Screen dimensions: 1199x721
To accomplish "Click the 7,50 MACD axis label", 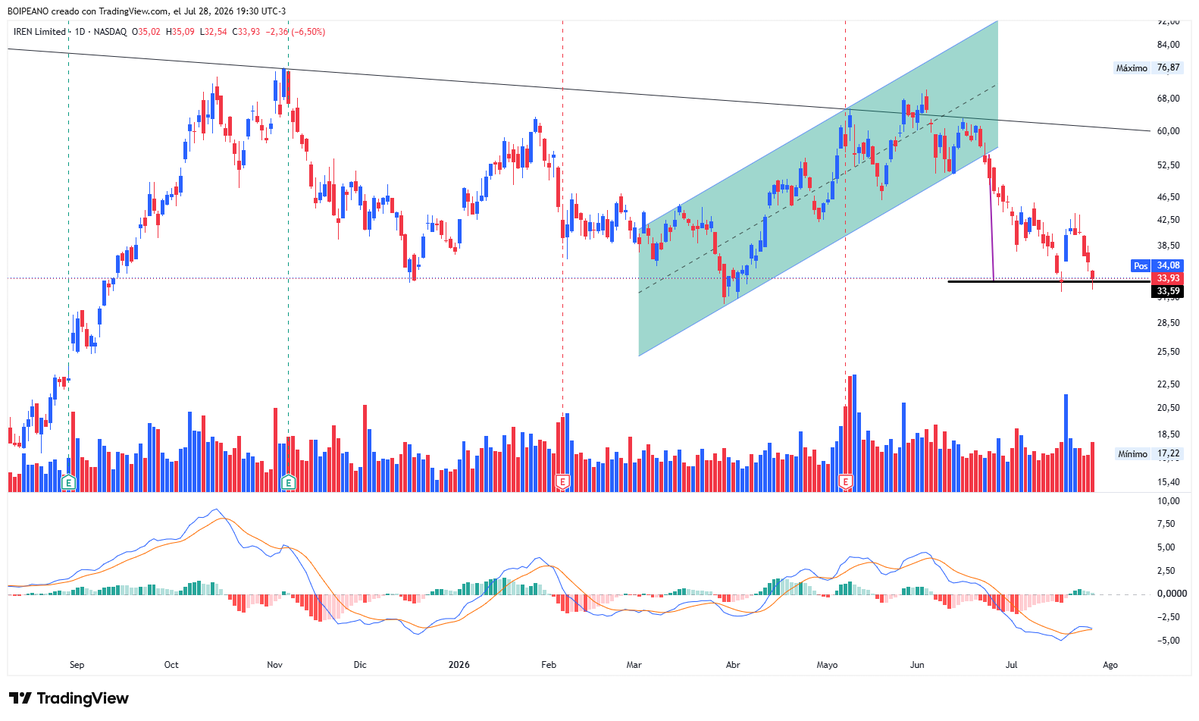I will (1167, 525).
